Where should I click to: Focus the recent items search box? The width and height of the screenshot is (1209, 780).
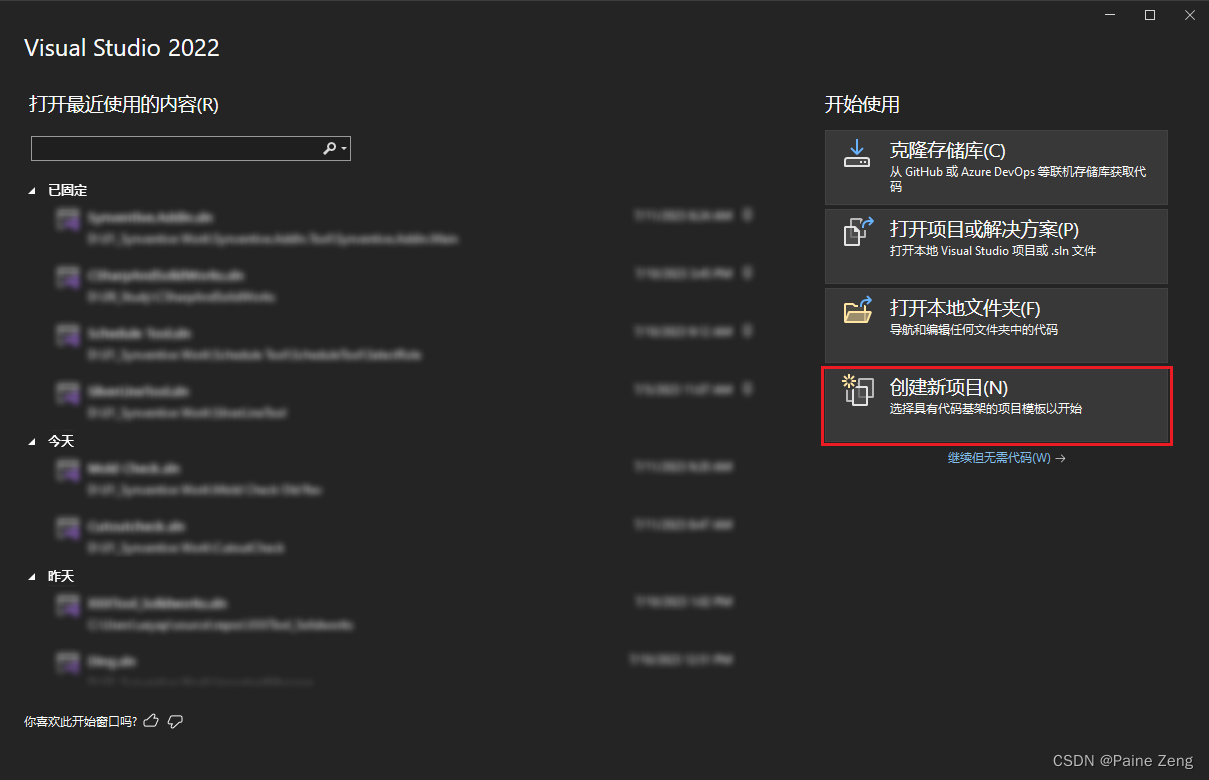pos(191,148)
